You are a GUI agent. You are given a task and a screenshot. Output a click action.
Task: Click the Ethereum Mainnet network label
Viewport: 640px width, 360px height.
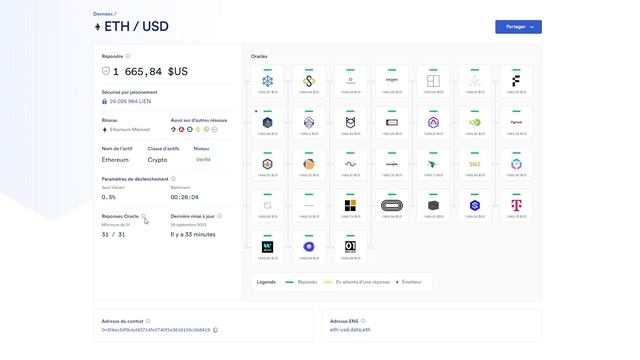(130, 129)
